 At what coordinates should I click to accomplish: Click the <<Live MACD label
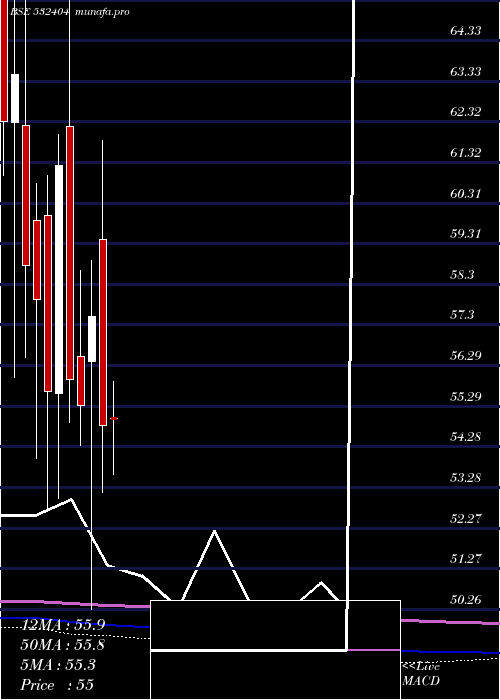click(x=421, y=674)
